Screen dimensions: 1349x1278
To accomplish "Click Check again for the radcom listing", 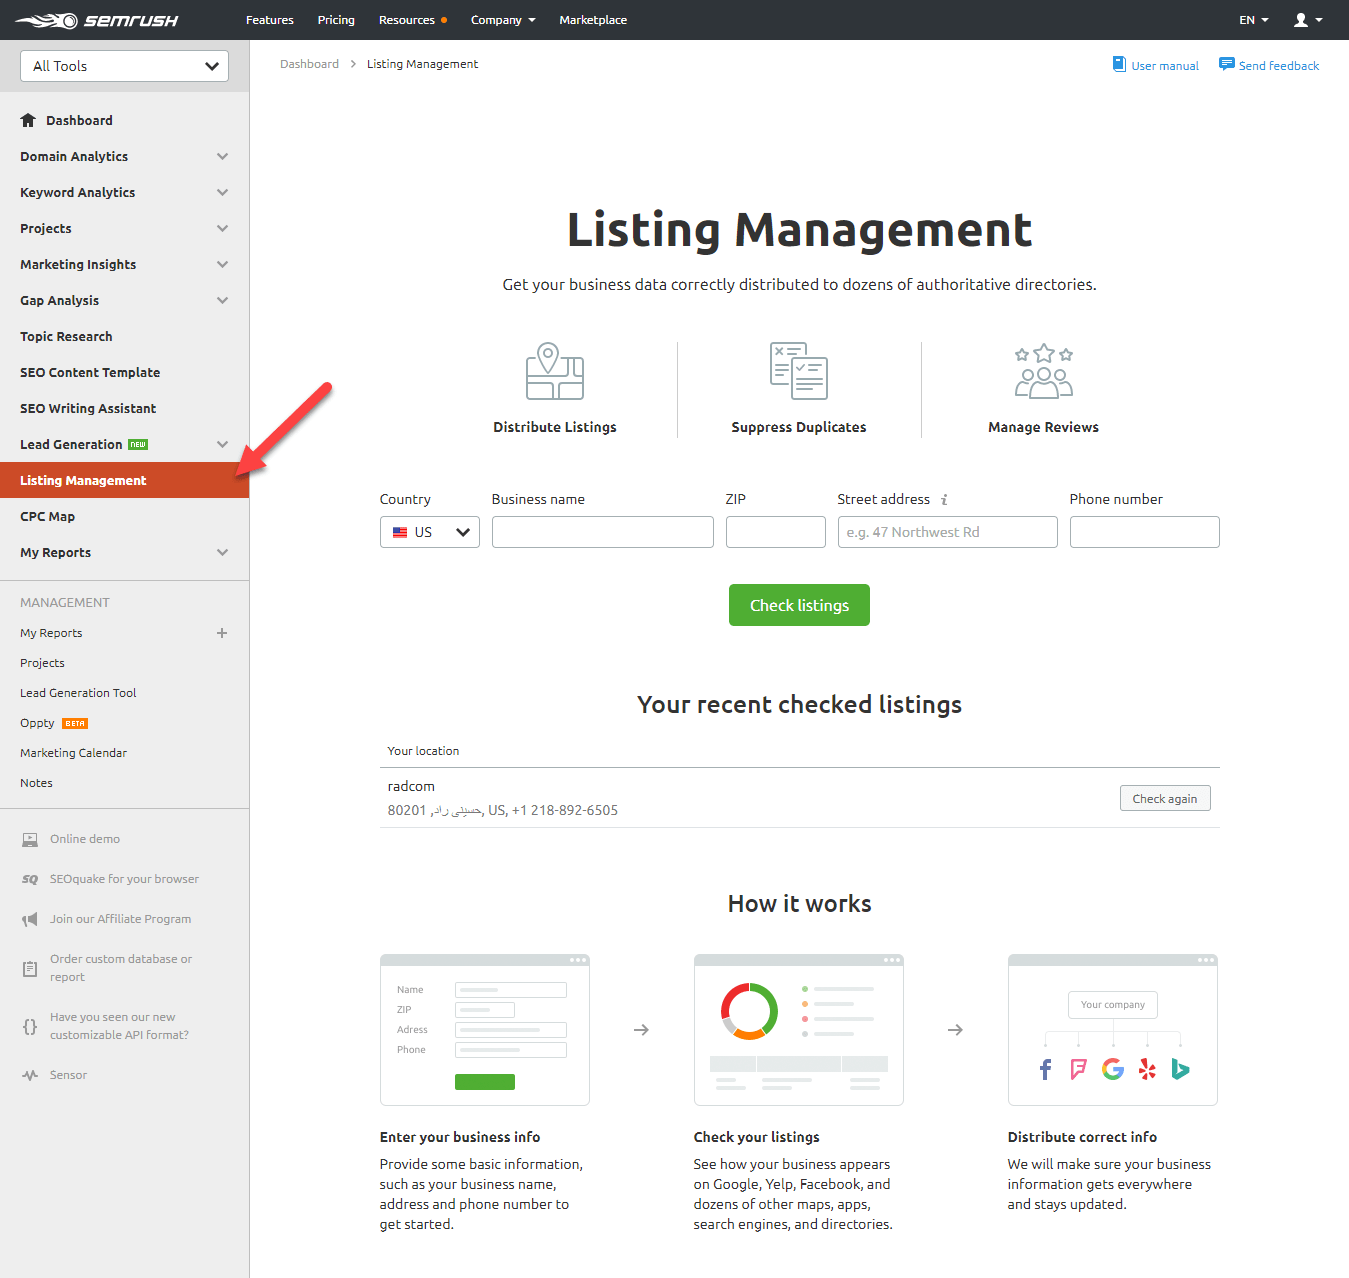I will coord(1164,798).
